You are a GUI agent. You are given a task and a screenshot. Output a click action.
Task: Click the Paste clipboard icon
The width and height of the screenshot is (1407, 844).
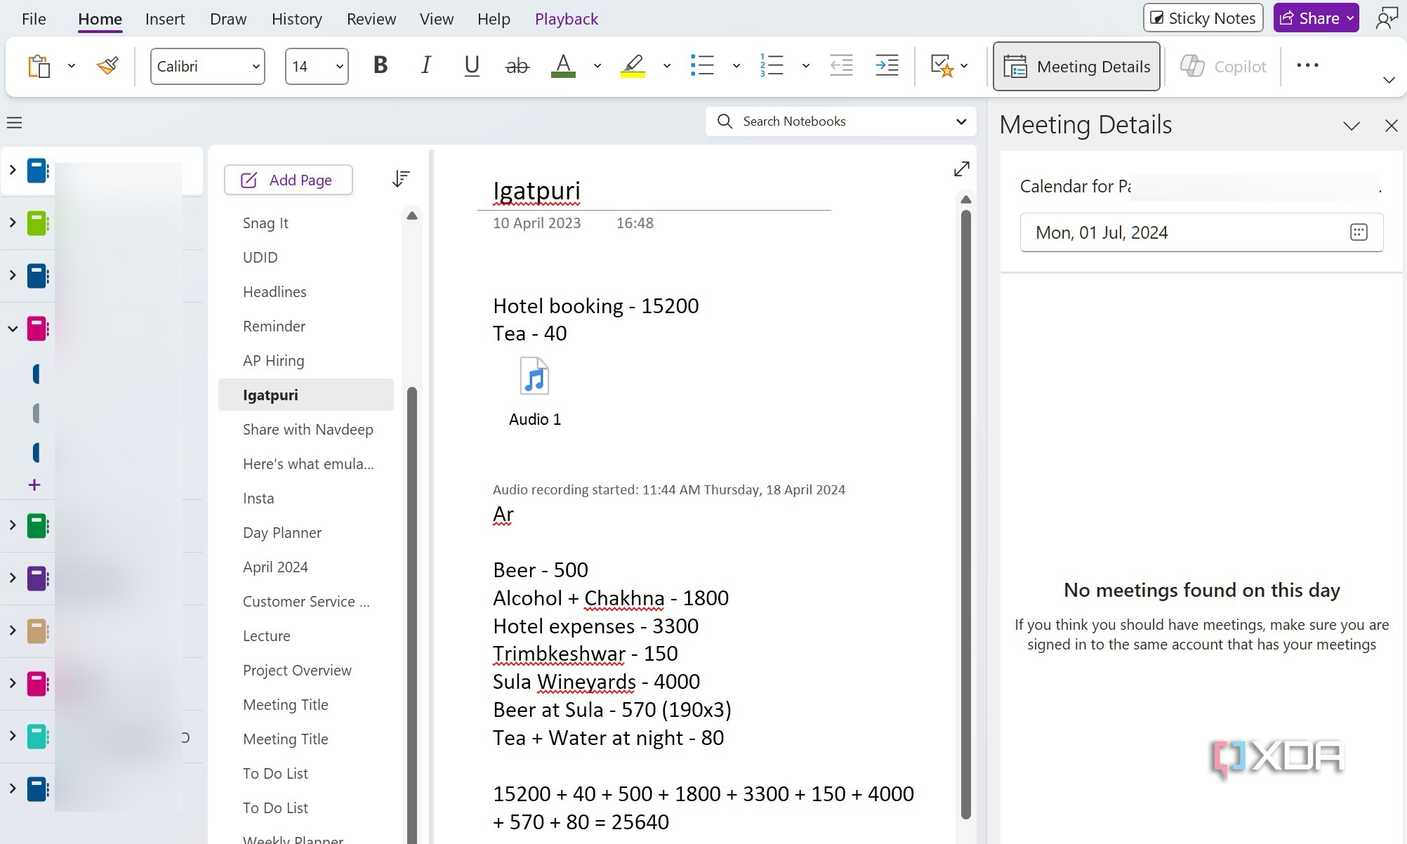39,67
